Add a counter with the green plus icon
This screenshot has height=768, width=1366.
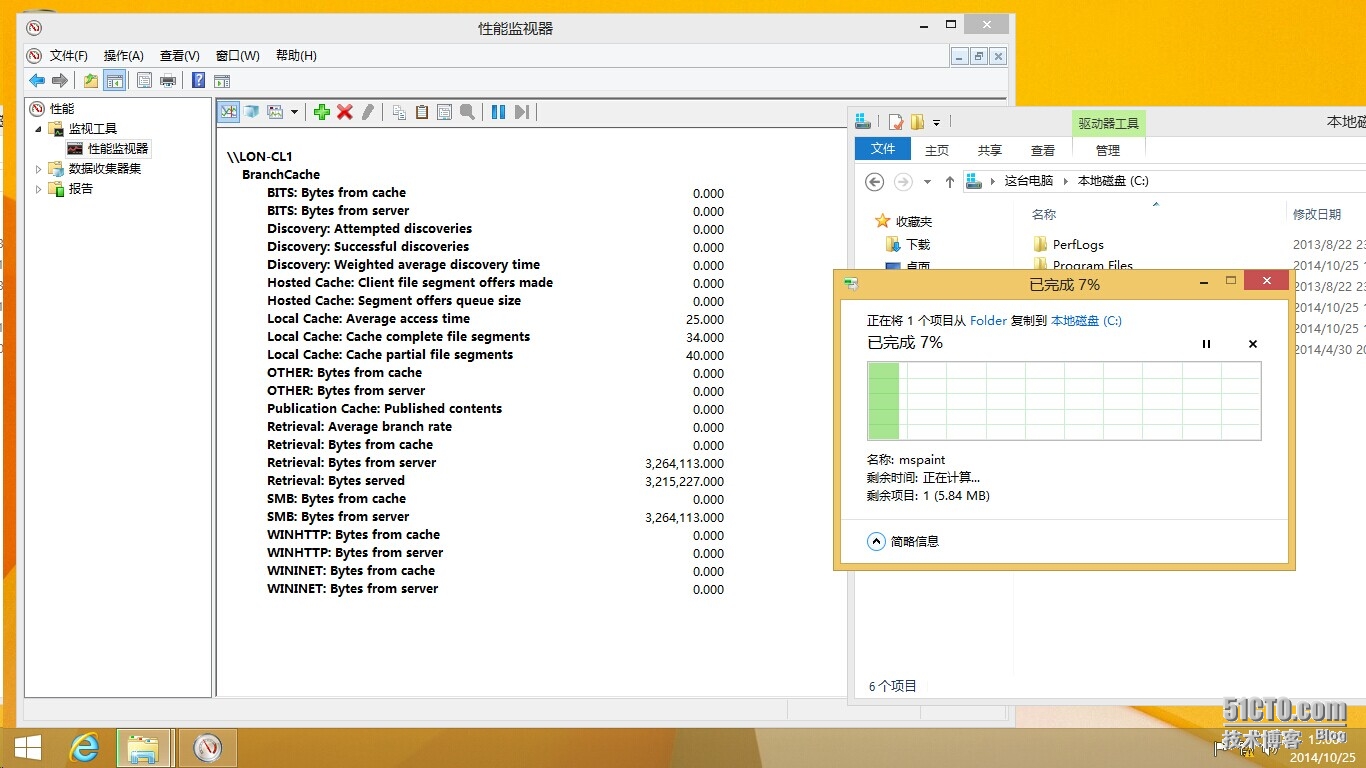321,112
